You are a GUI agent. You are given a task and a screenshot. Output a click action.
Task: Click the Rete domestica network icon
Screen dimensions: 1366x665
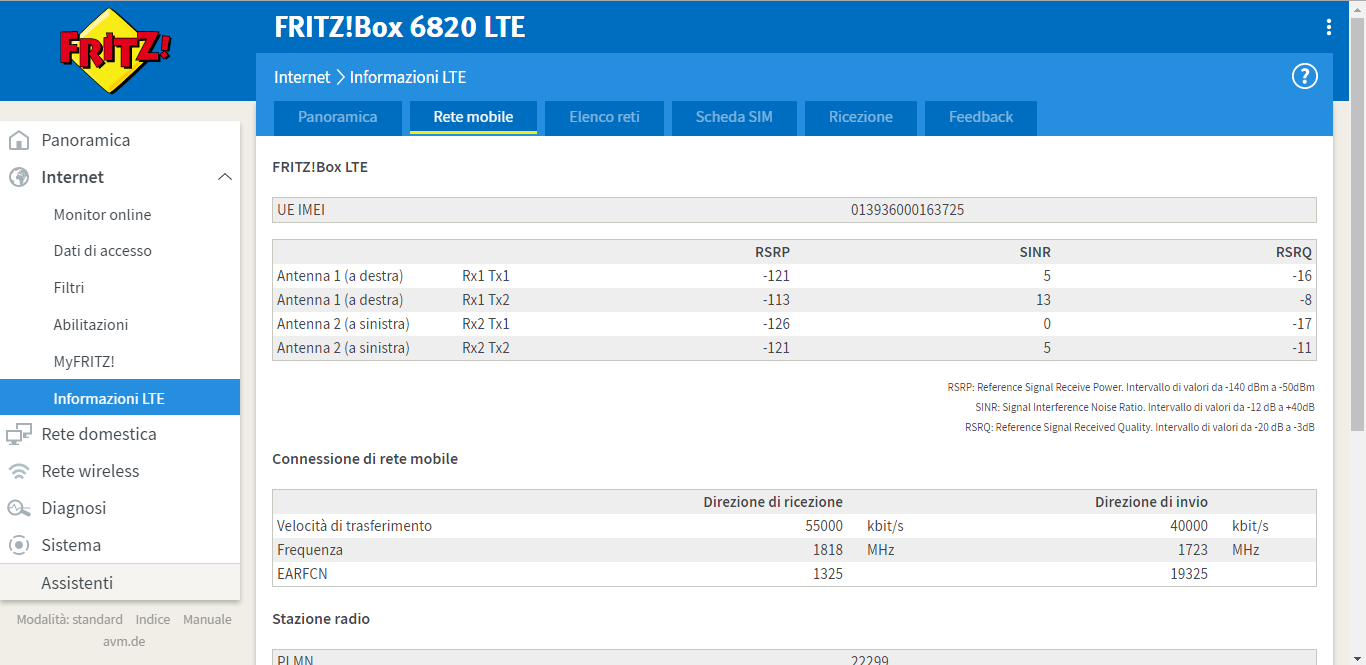pos(18,434)
